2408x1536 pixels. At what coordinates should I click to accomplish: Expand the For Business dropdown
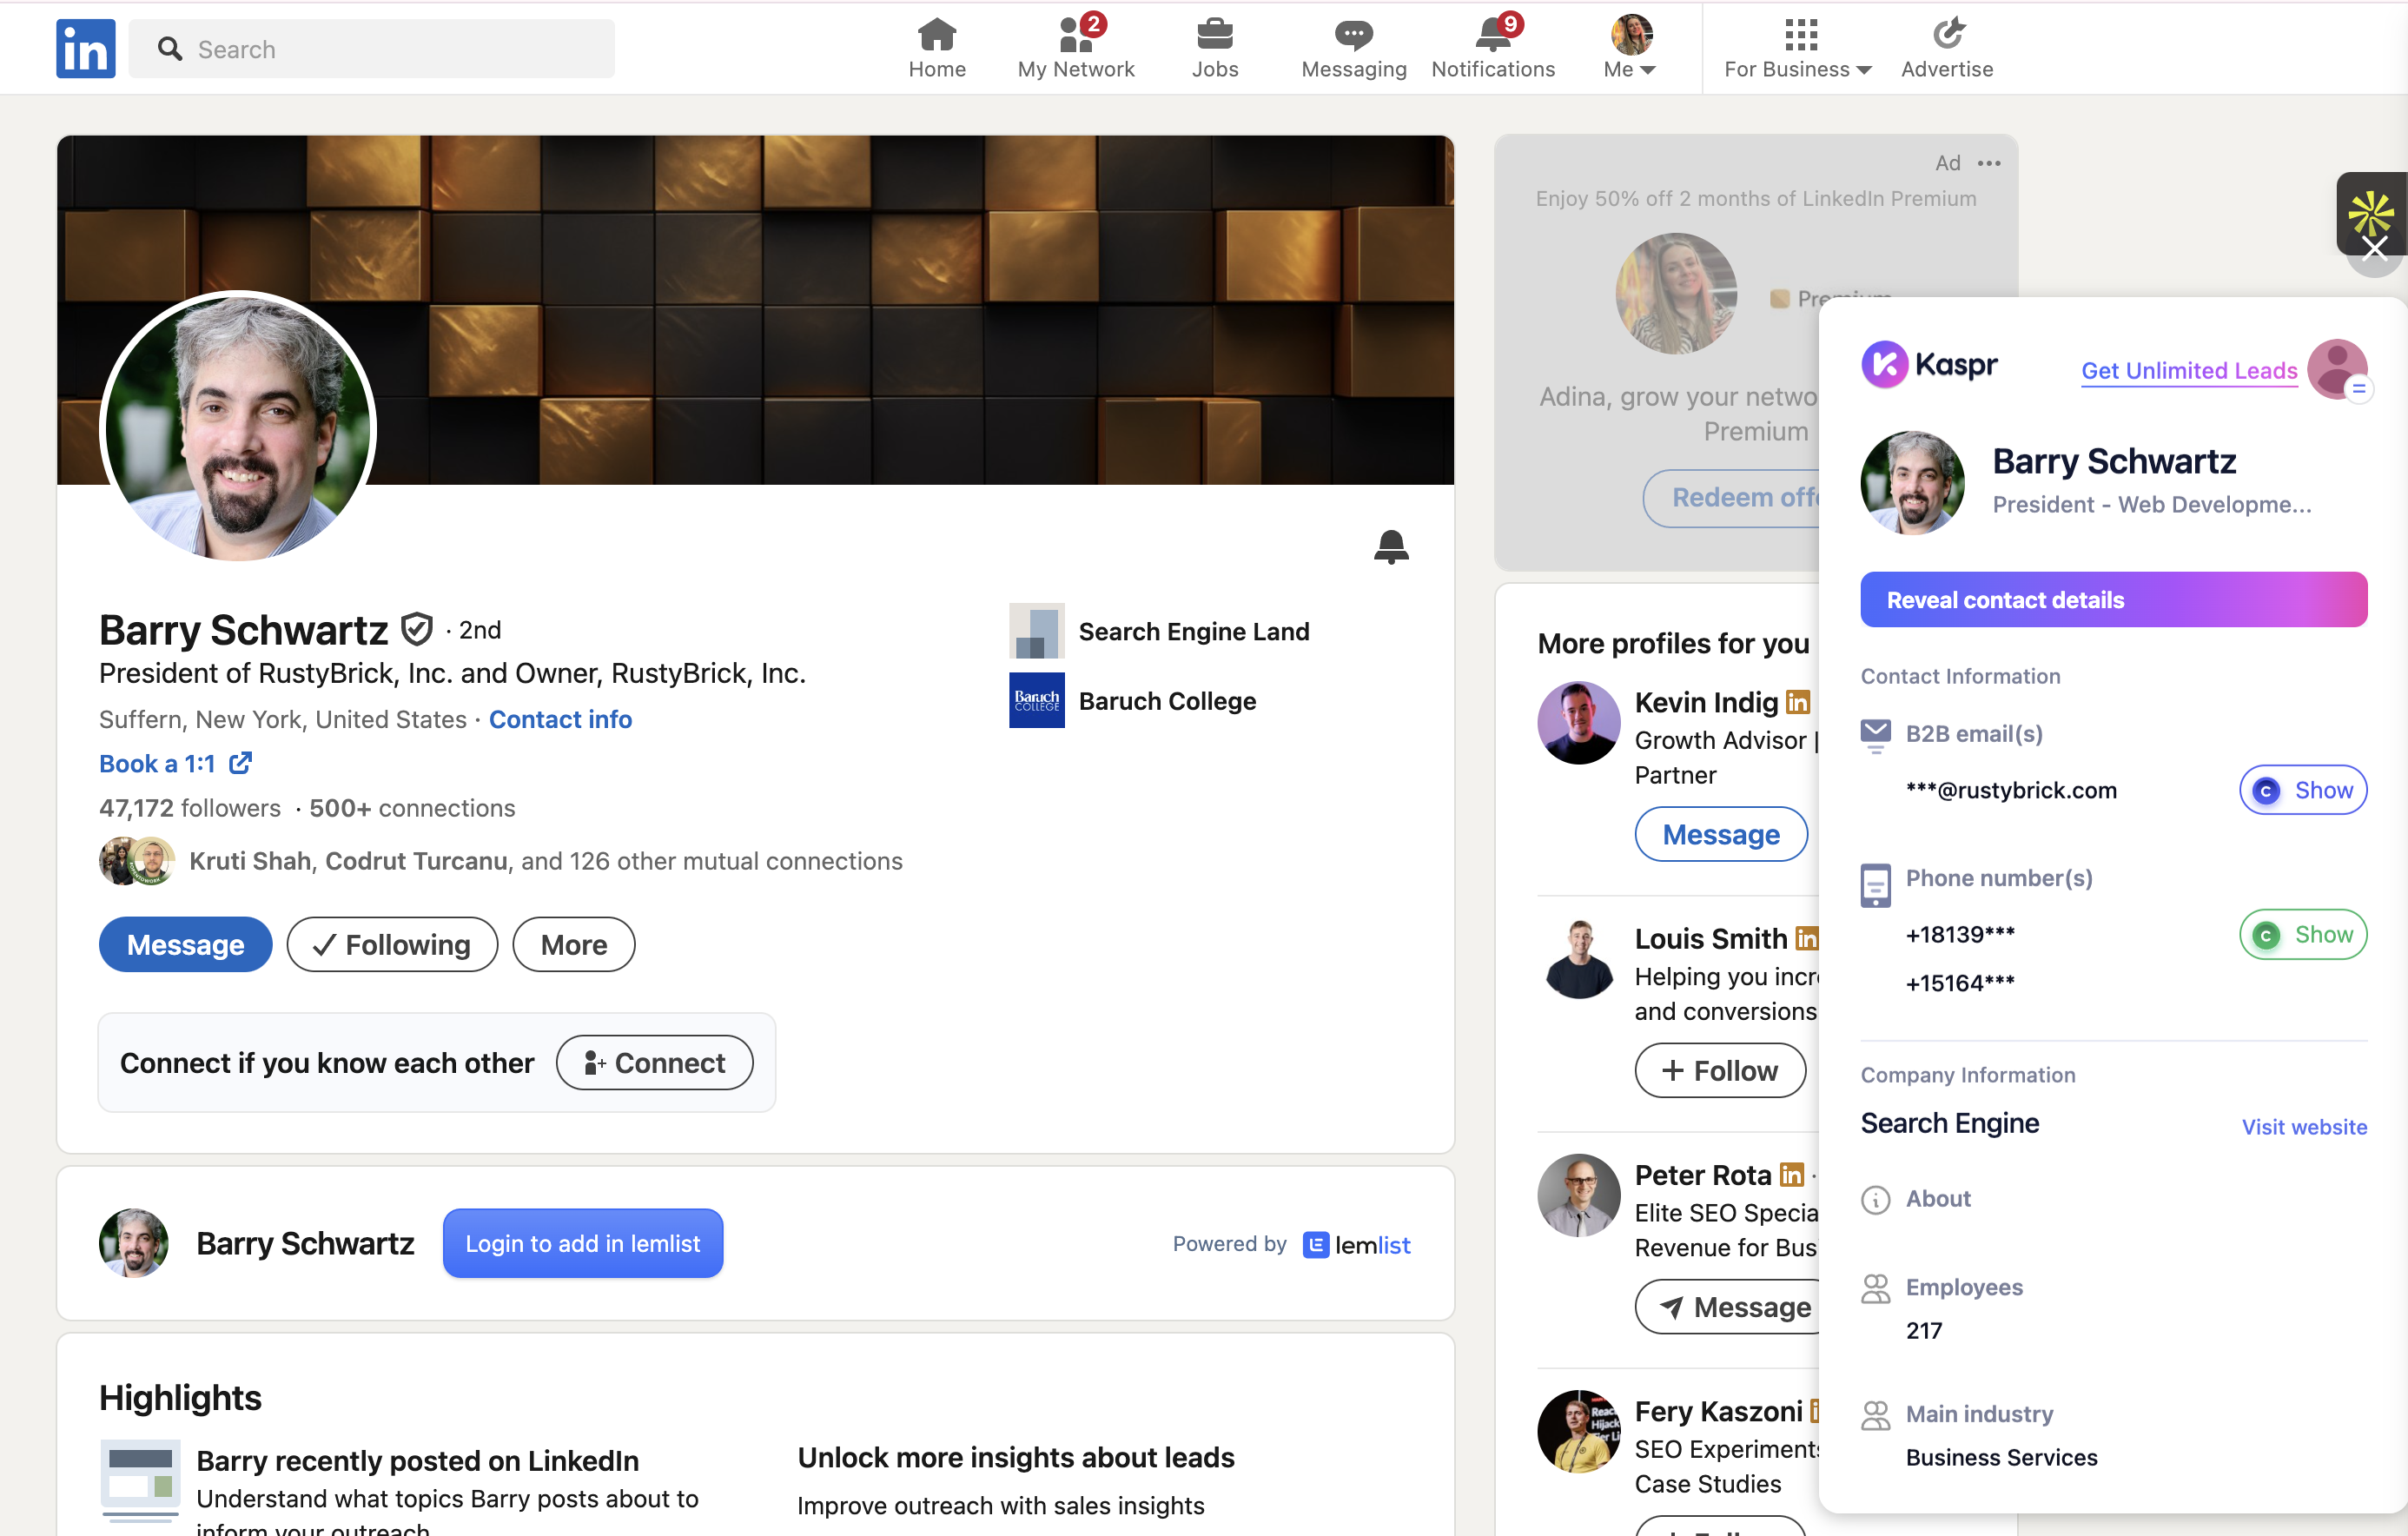[1797, 47]
